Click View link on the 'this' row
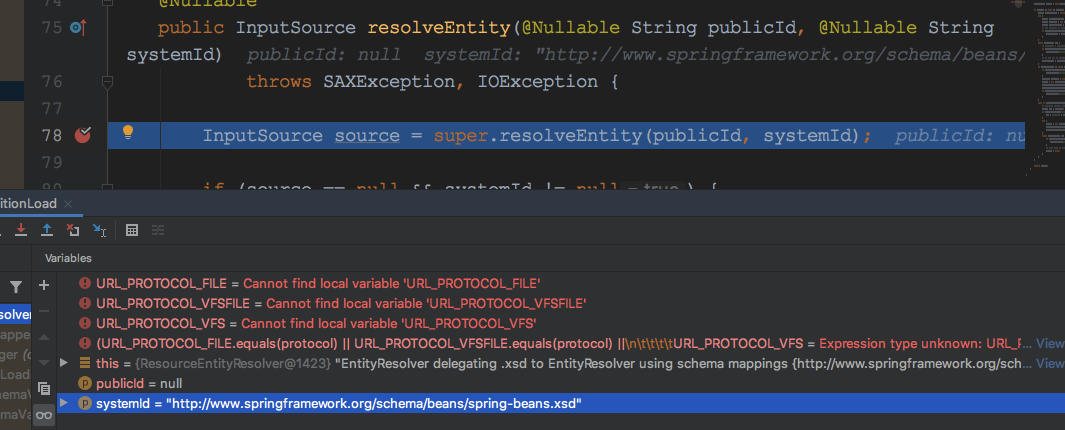Image resolution: width=1065 pixels, height=430 pixels. 1050,363
